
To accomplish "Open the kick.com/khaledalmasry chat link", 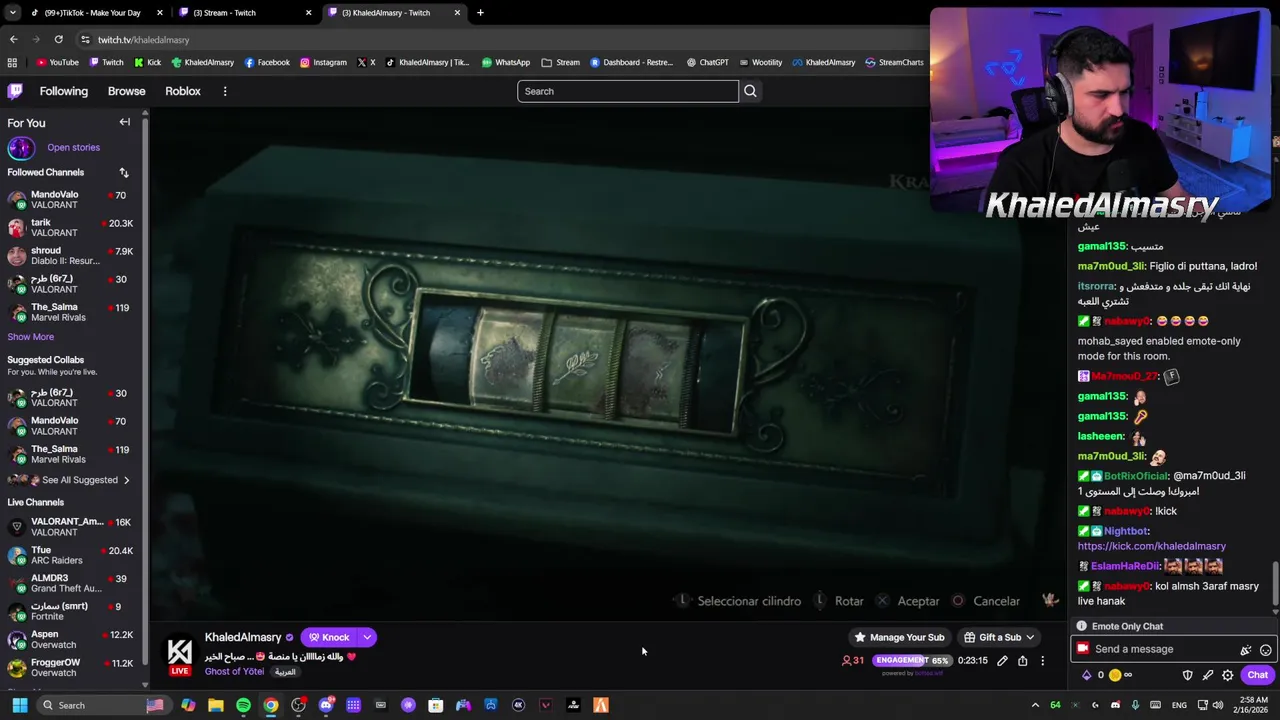I will 1151,546.
